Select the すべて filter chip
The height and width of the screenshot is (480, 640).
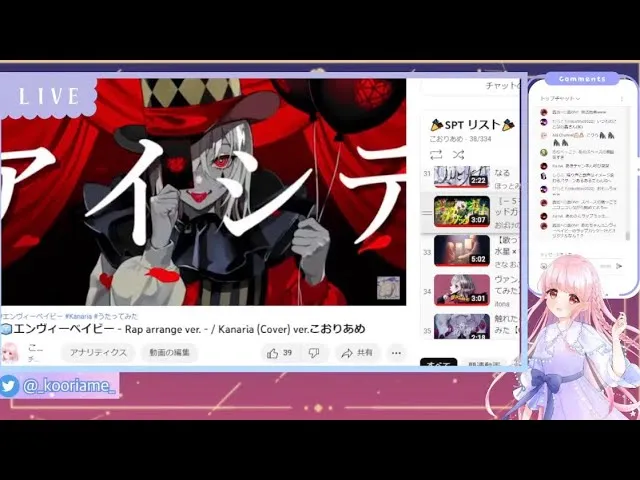pyautogui.click(x=438, y=364)
